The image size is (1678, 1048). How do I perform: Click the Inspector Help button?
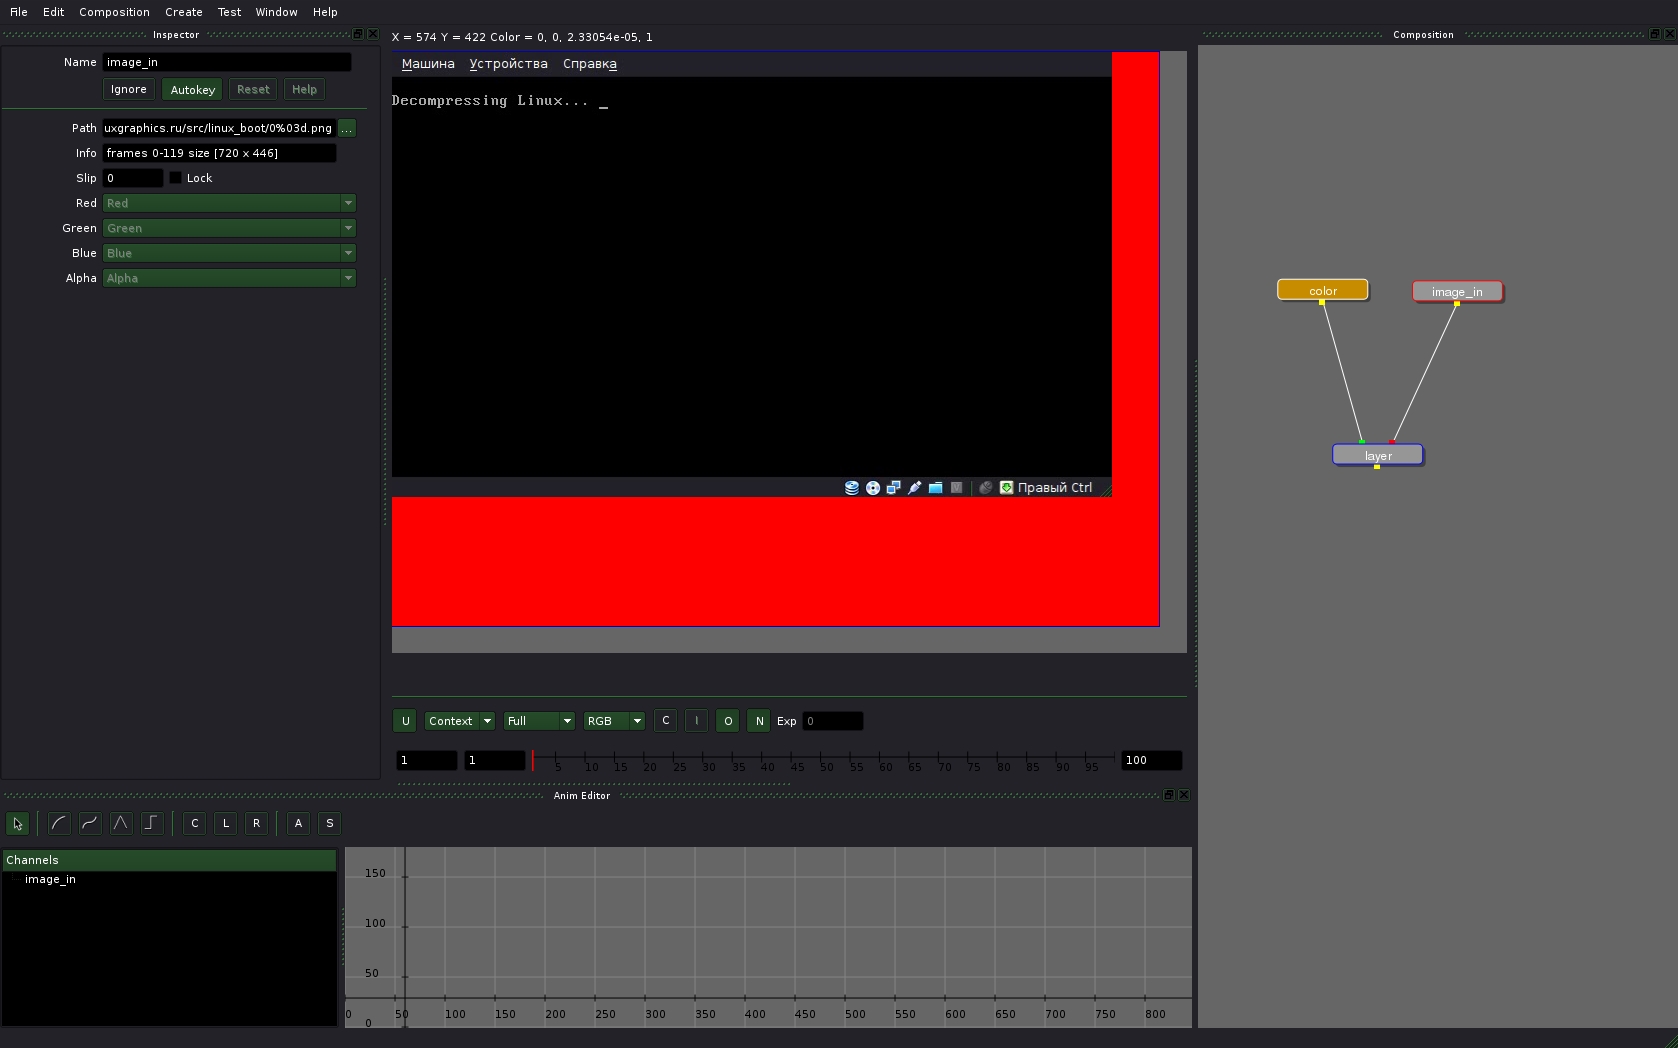point(304,90)
